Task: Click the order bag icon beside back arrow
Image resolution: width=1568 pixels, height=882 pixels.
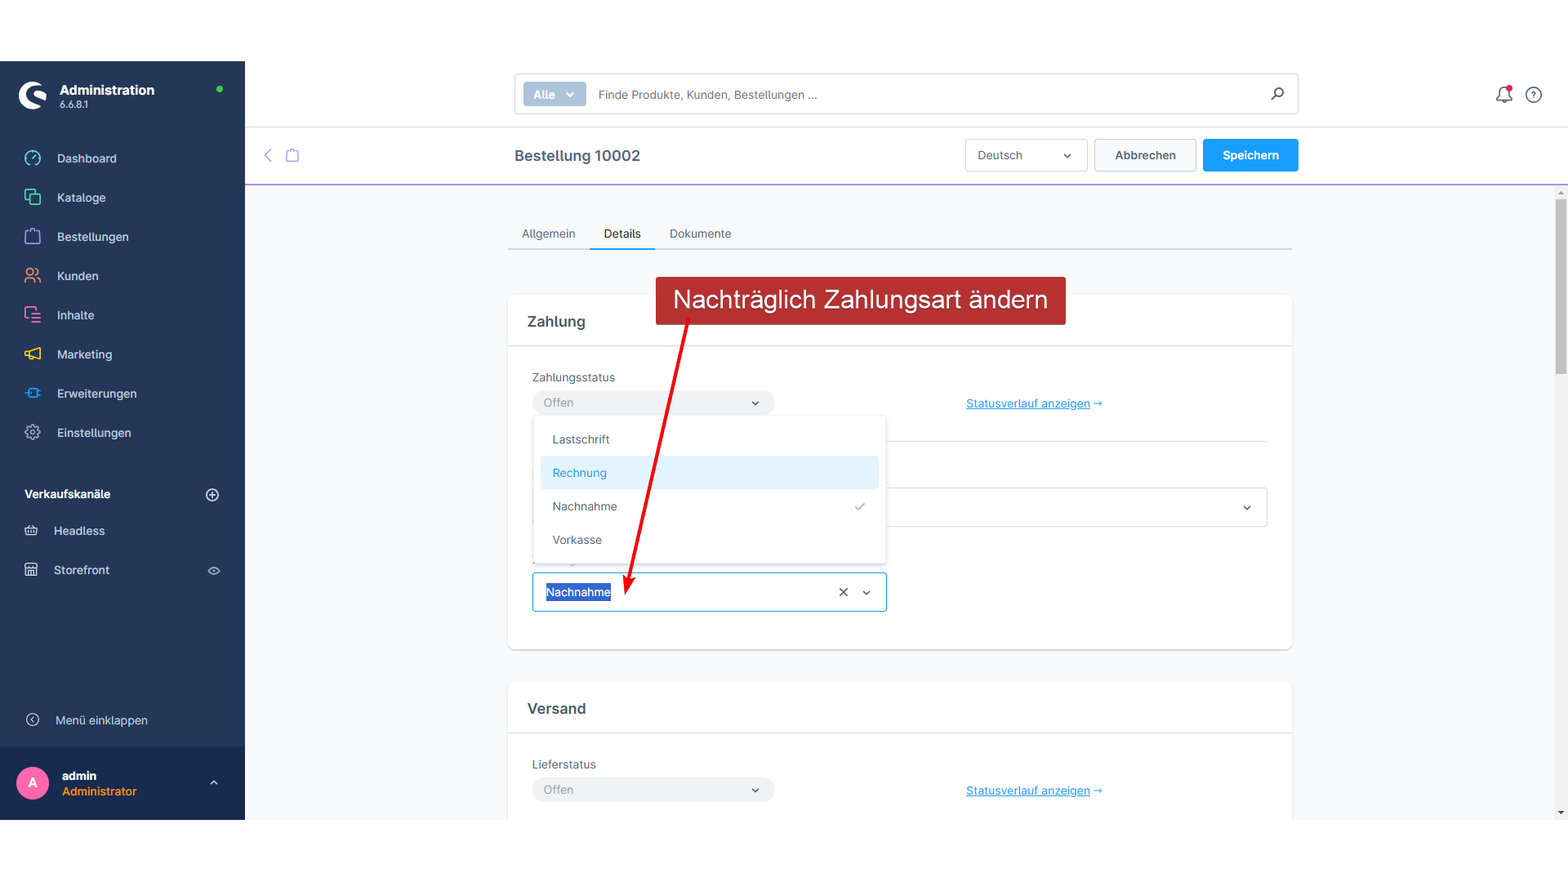Action: point(293,155)
